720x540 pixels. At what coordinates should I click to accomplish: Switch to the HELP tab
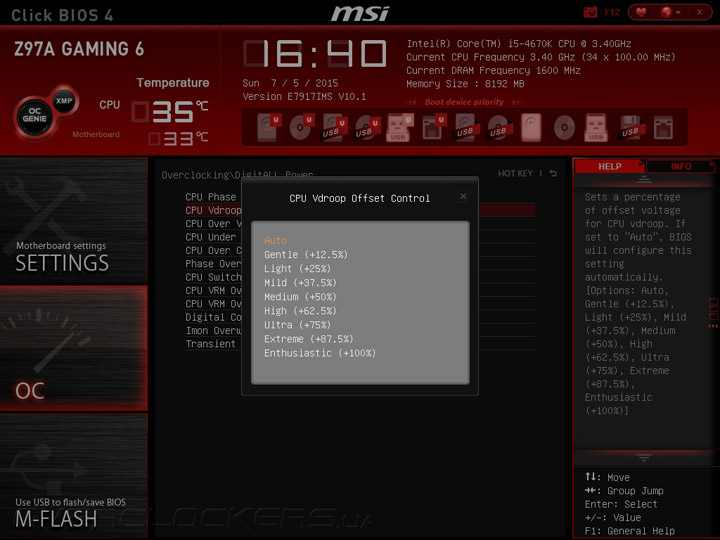[x=610, y=166]
